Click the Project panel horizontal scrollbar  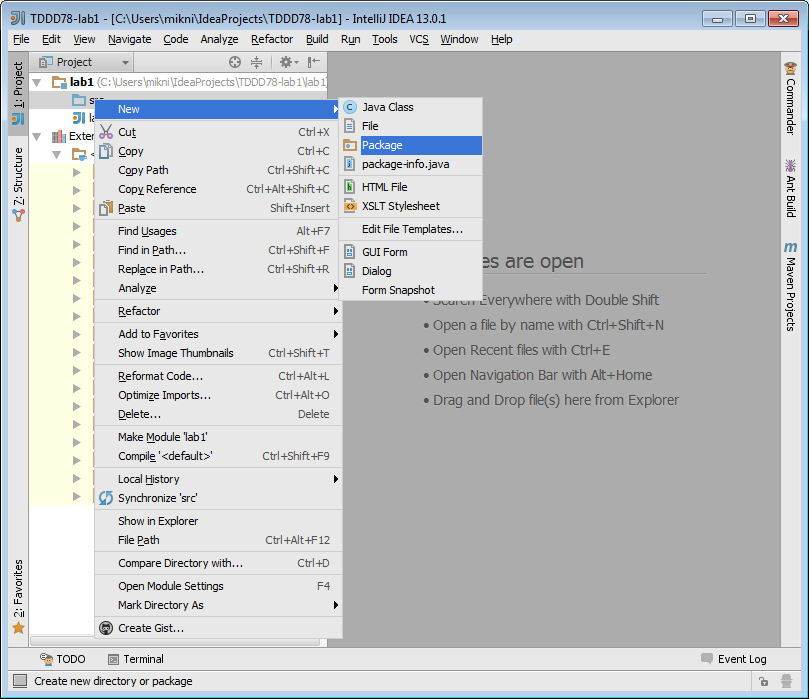pos(175,641)
